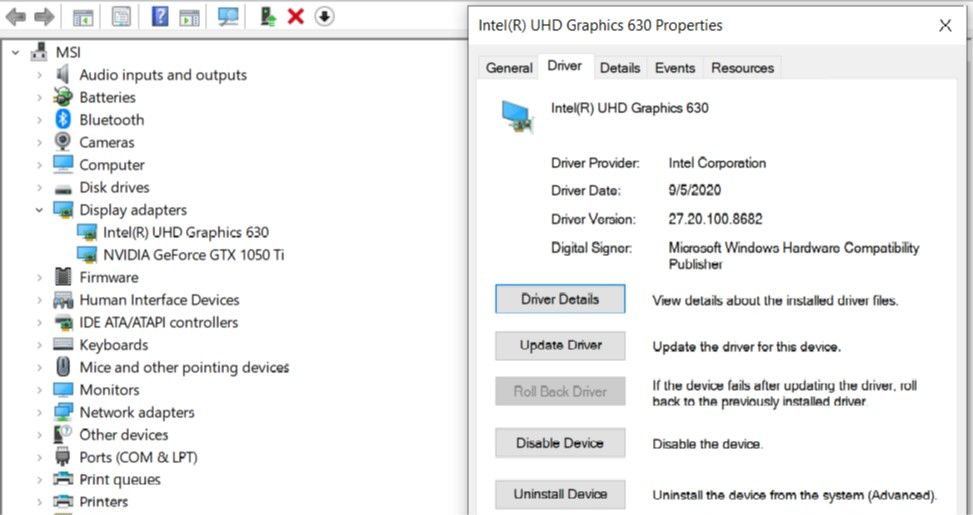Viewport: 973px width, 515px height.
Task: Select the Printers tree label
Action: click(x=104, y=502)
